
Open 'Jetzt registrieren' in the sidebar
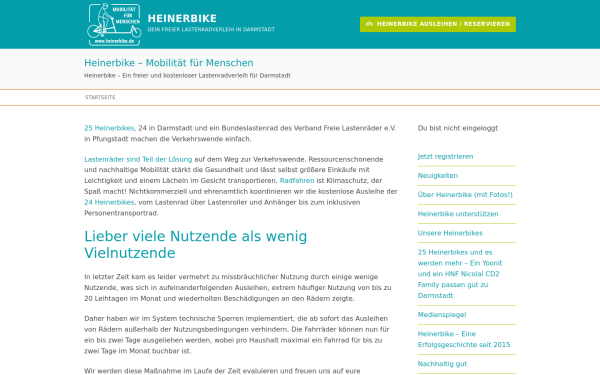click(x=445, y=157)
